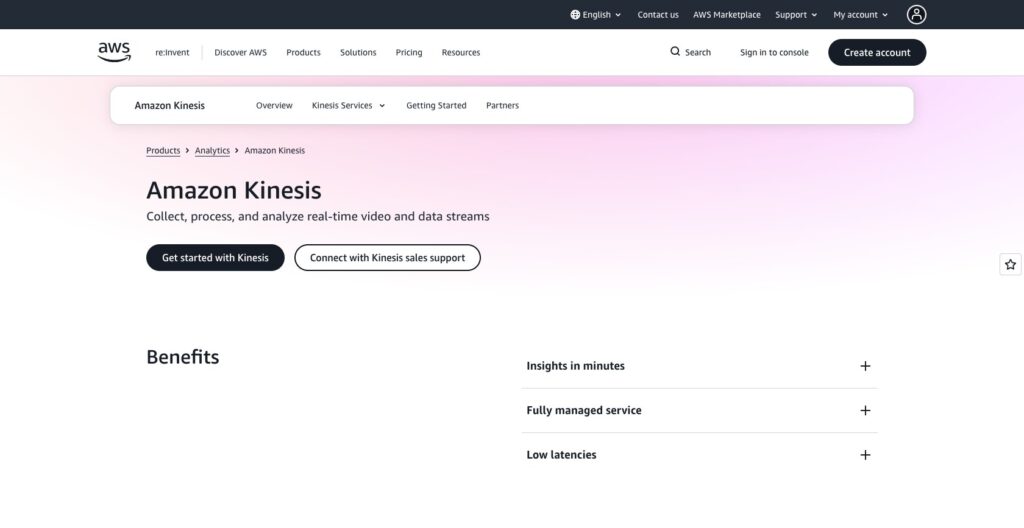
Task: Expand the Kinesis Services dropdown
Action: (x=348, y=105)
